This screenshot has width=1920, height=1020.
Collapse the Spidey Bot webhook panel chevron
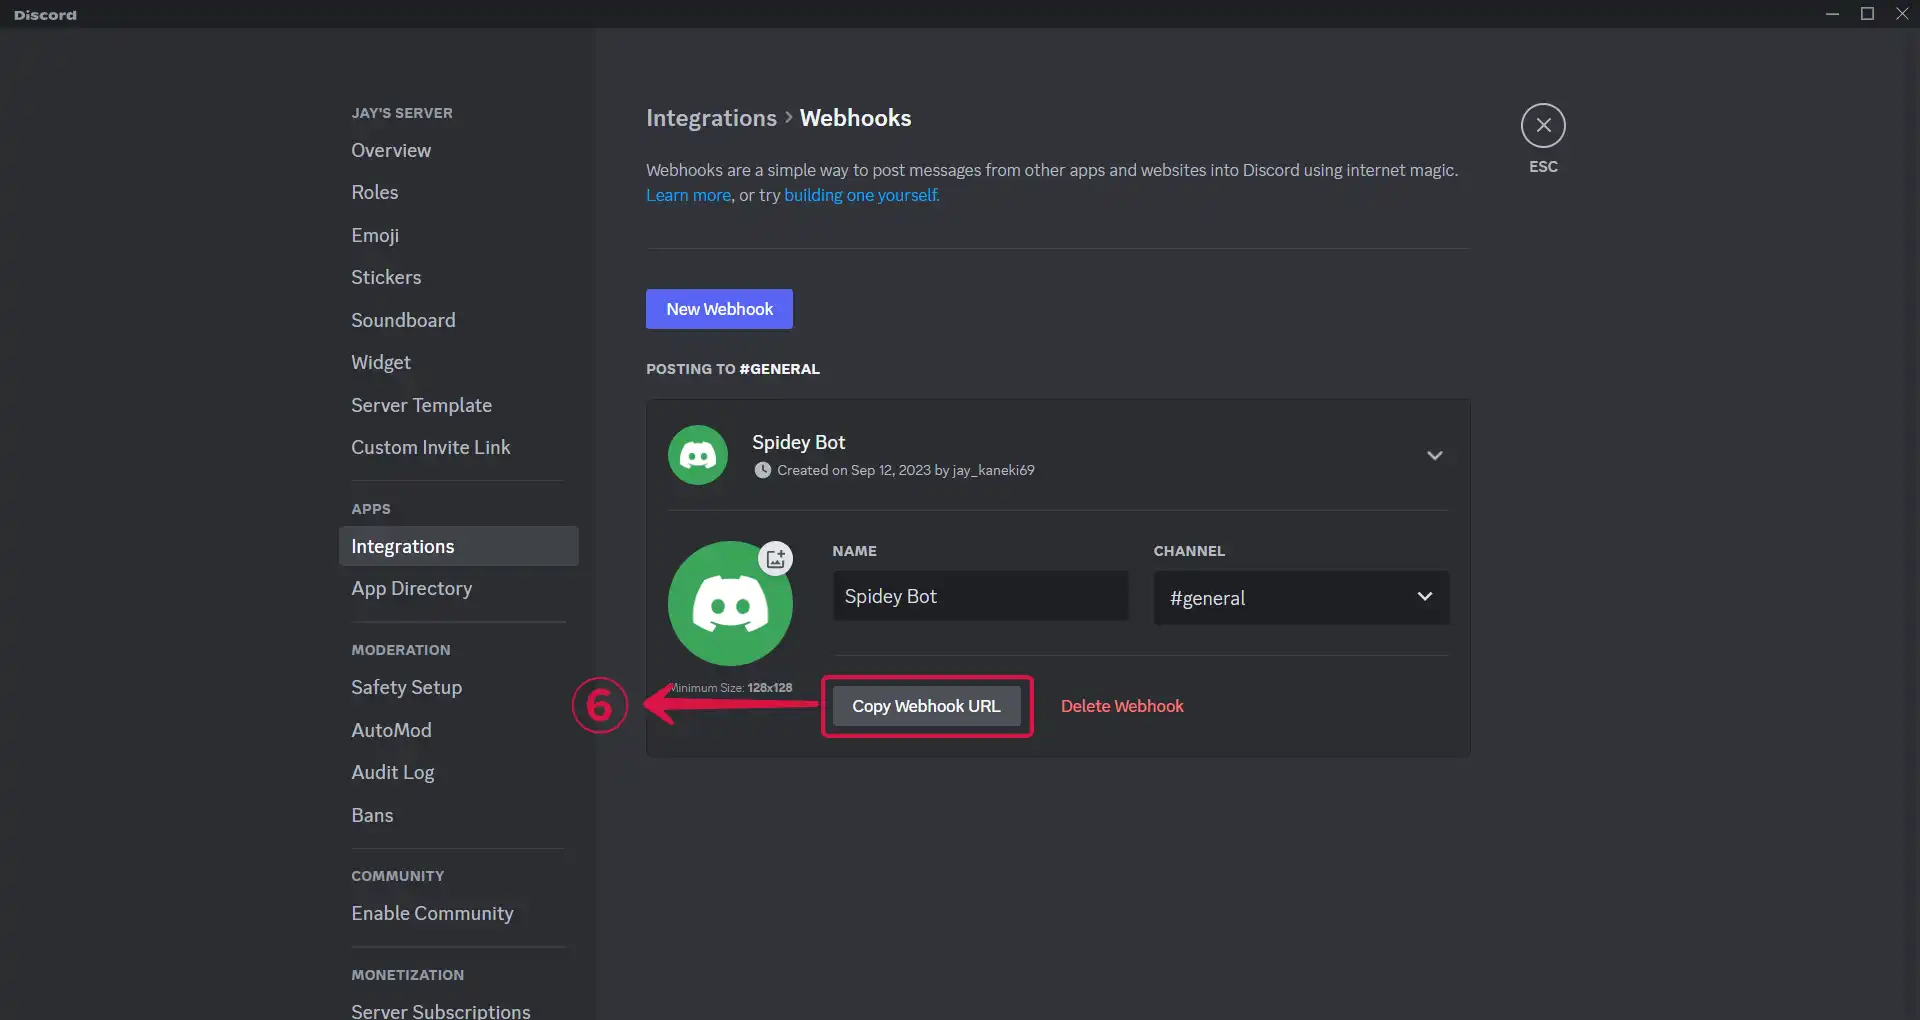pos(1435,455)
